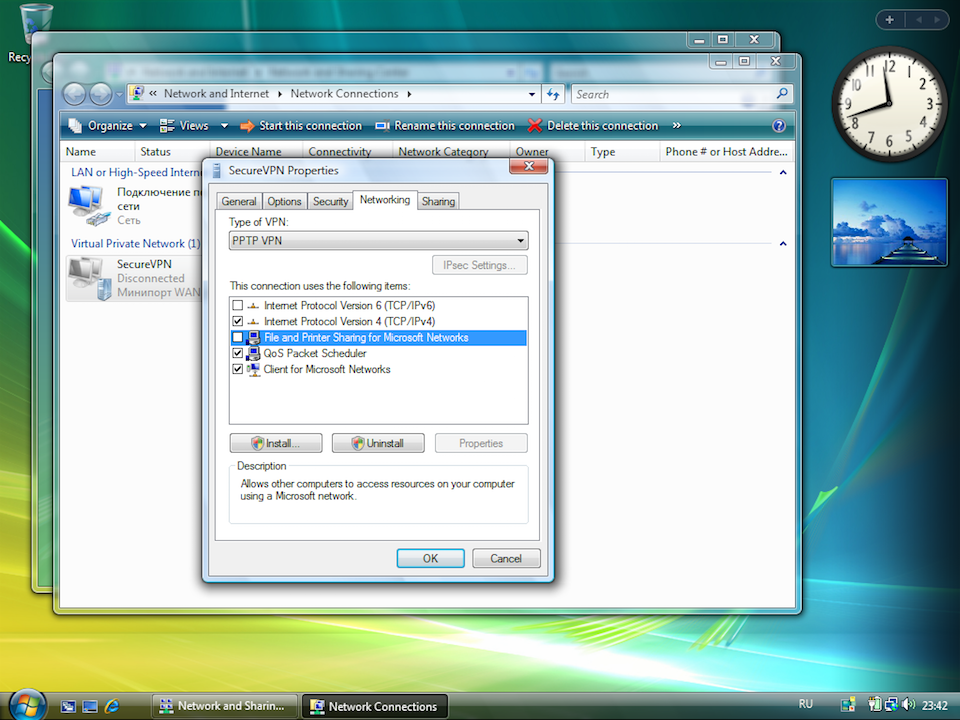
Task: Select the QoS Packet Scheduler item text
Action: [315, 353]
